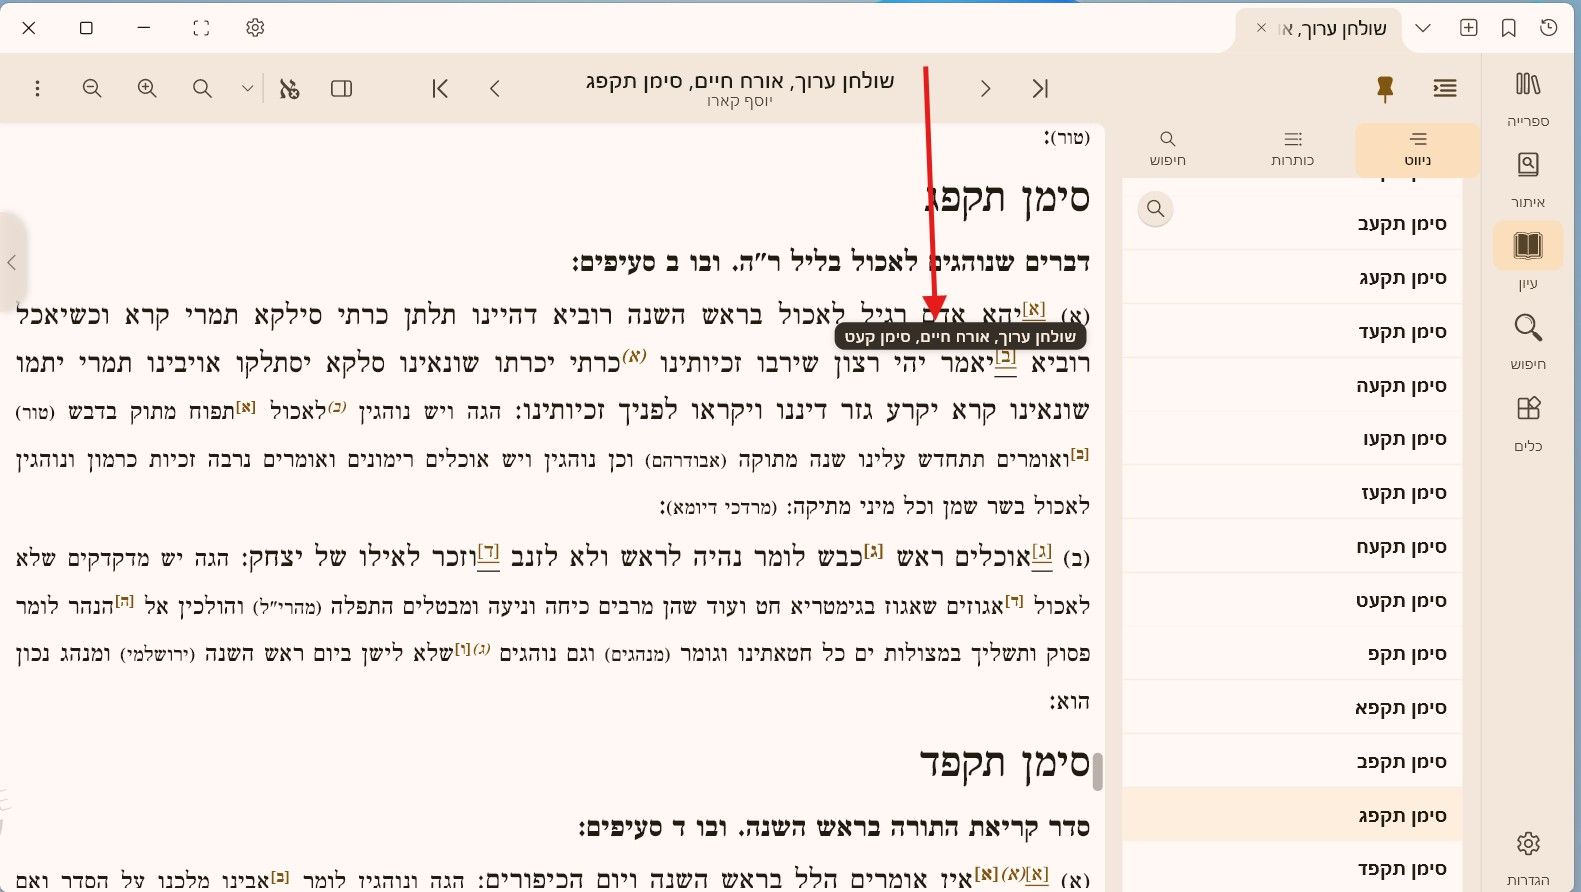Image resolution: width=1581 pixels, height=892 pixels.
Task: Open the איתור locate sidebar icon
Action: (1528, 179)
